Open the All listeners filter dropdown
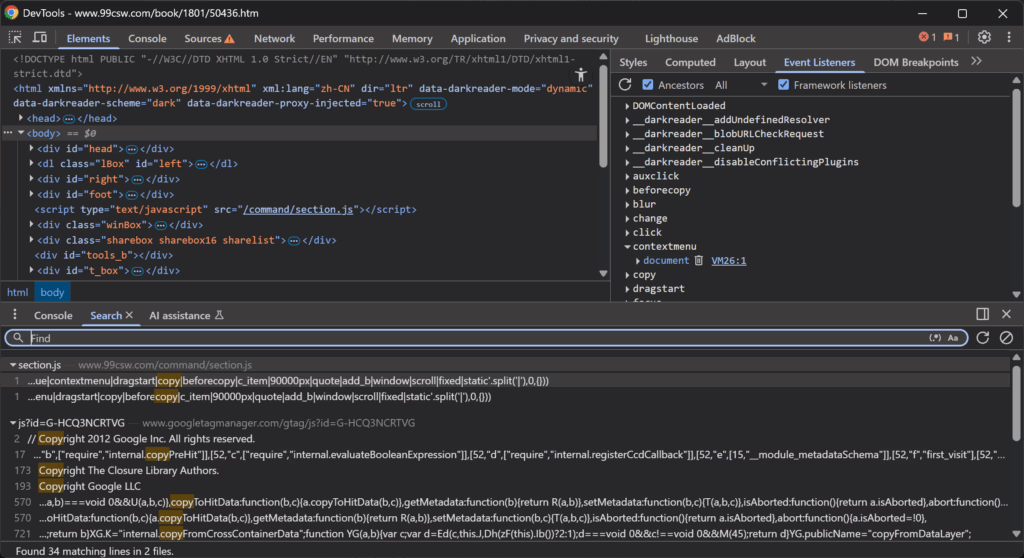Image resolution: width=1024 pixels, height=558 pixels. pos(741,85)
